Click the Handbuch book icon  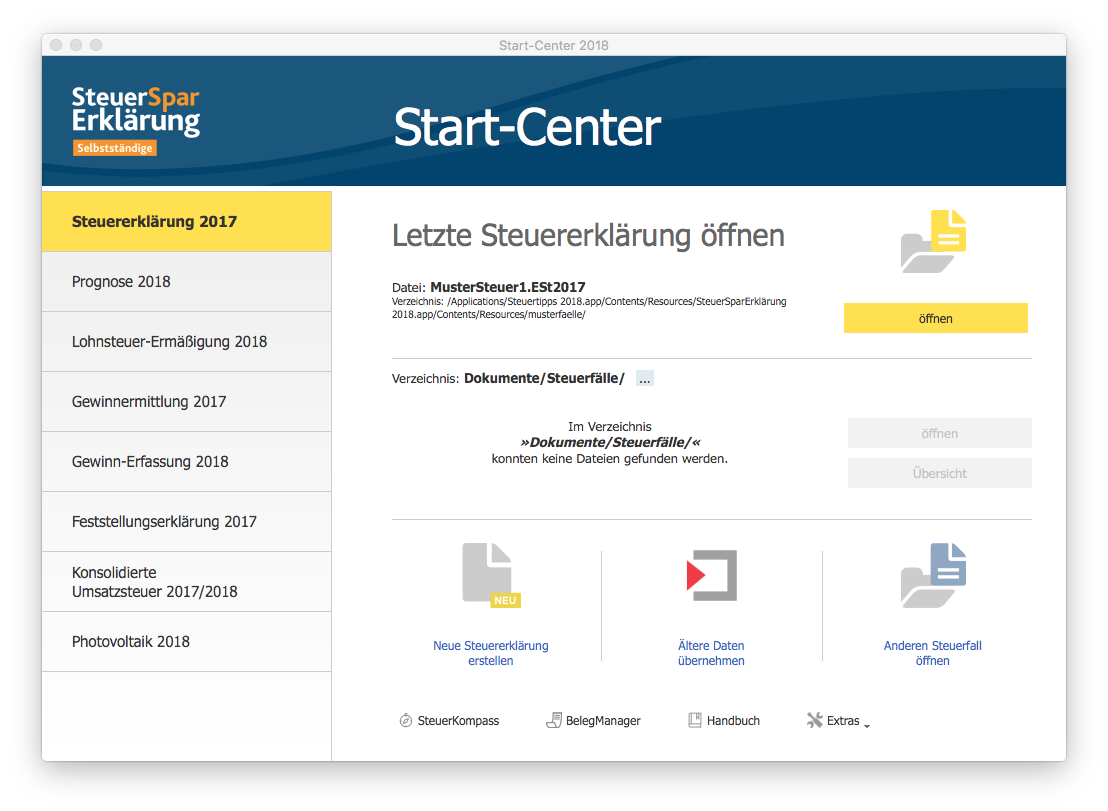(x=695, y=721)
